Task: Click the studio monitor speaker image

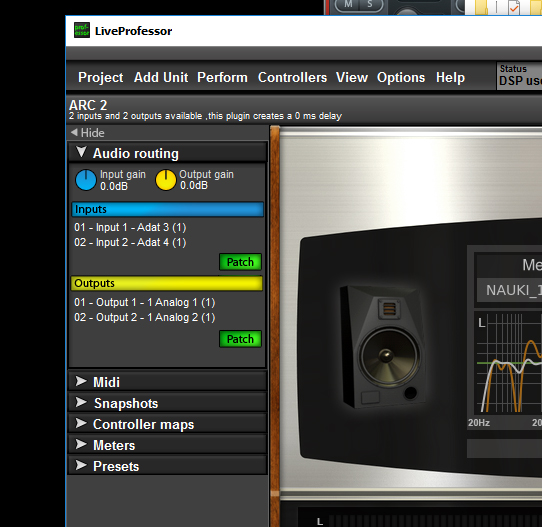Action: 384,347
